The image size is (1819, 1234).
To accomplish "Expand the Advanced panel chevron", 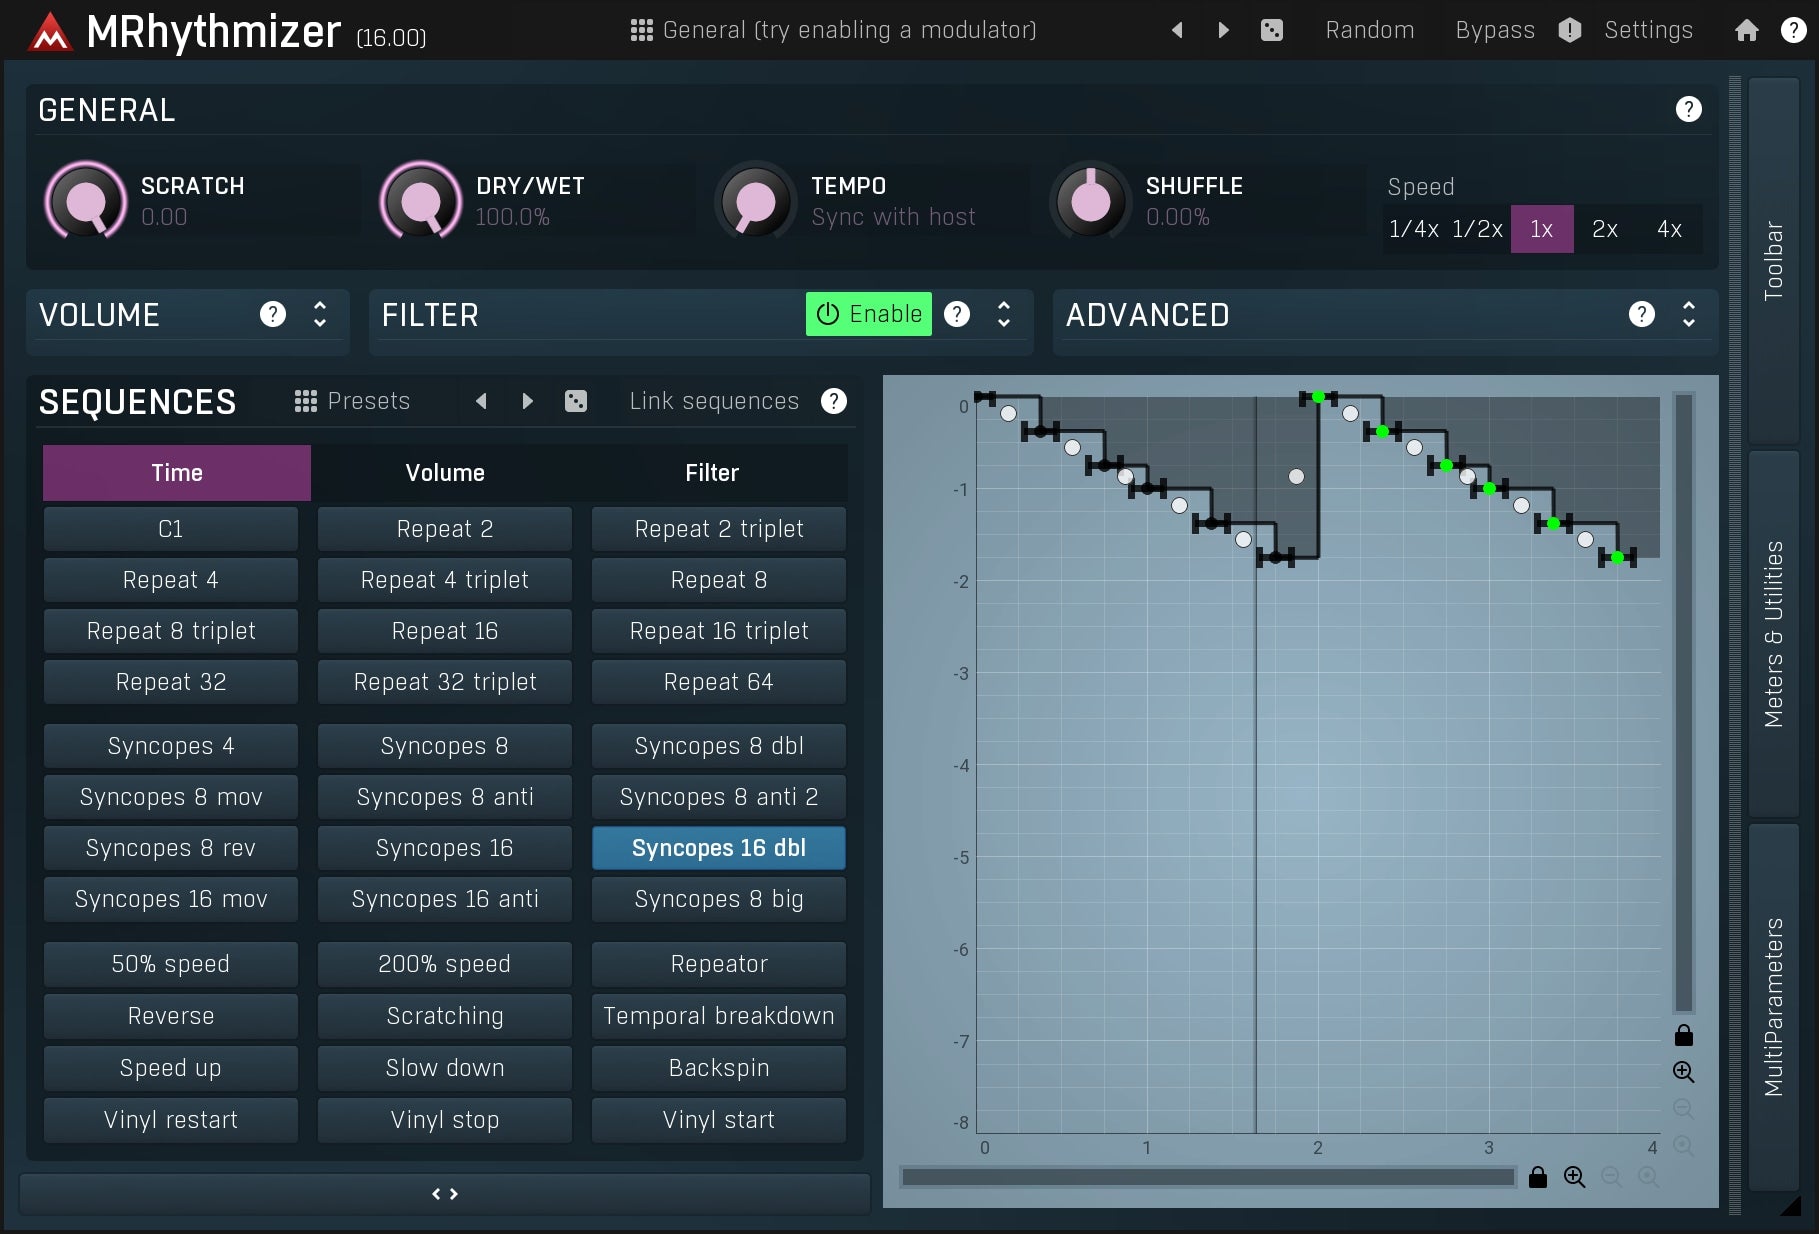I will tap(1688, 315).
